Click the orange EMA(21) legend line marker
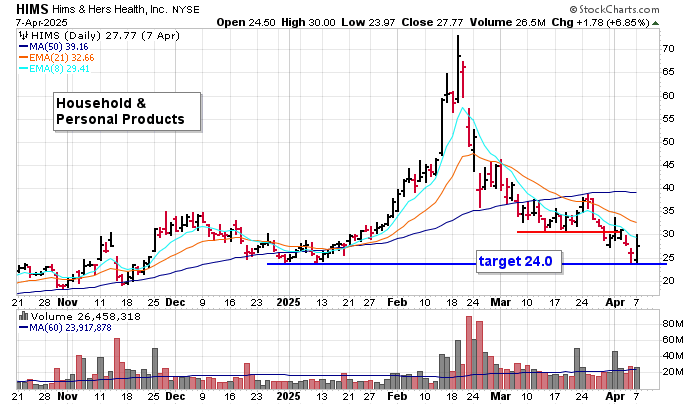This screenshot has height=405, width=700. coord(23,58)
